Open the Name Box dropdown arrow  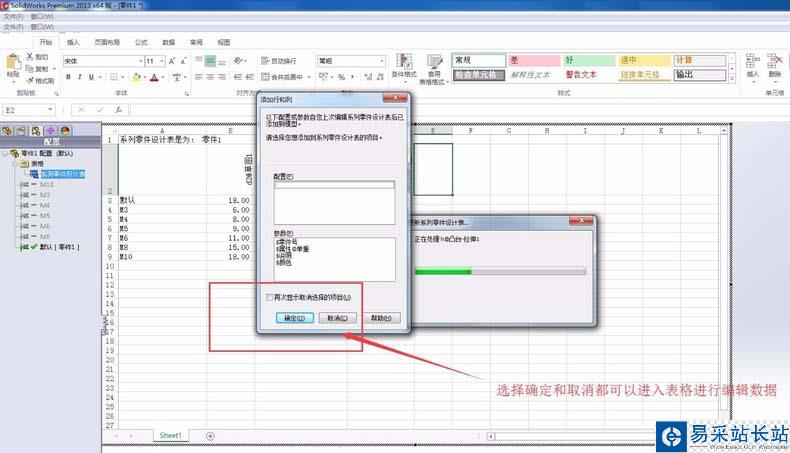click(50, 109)
